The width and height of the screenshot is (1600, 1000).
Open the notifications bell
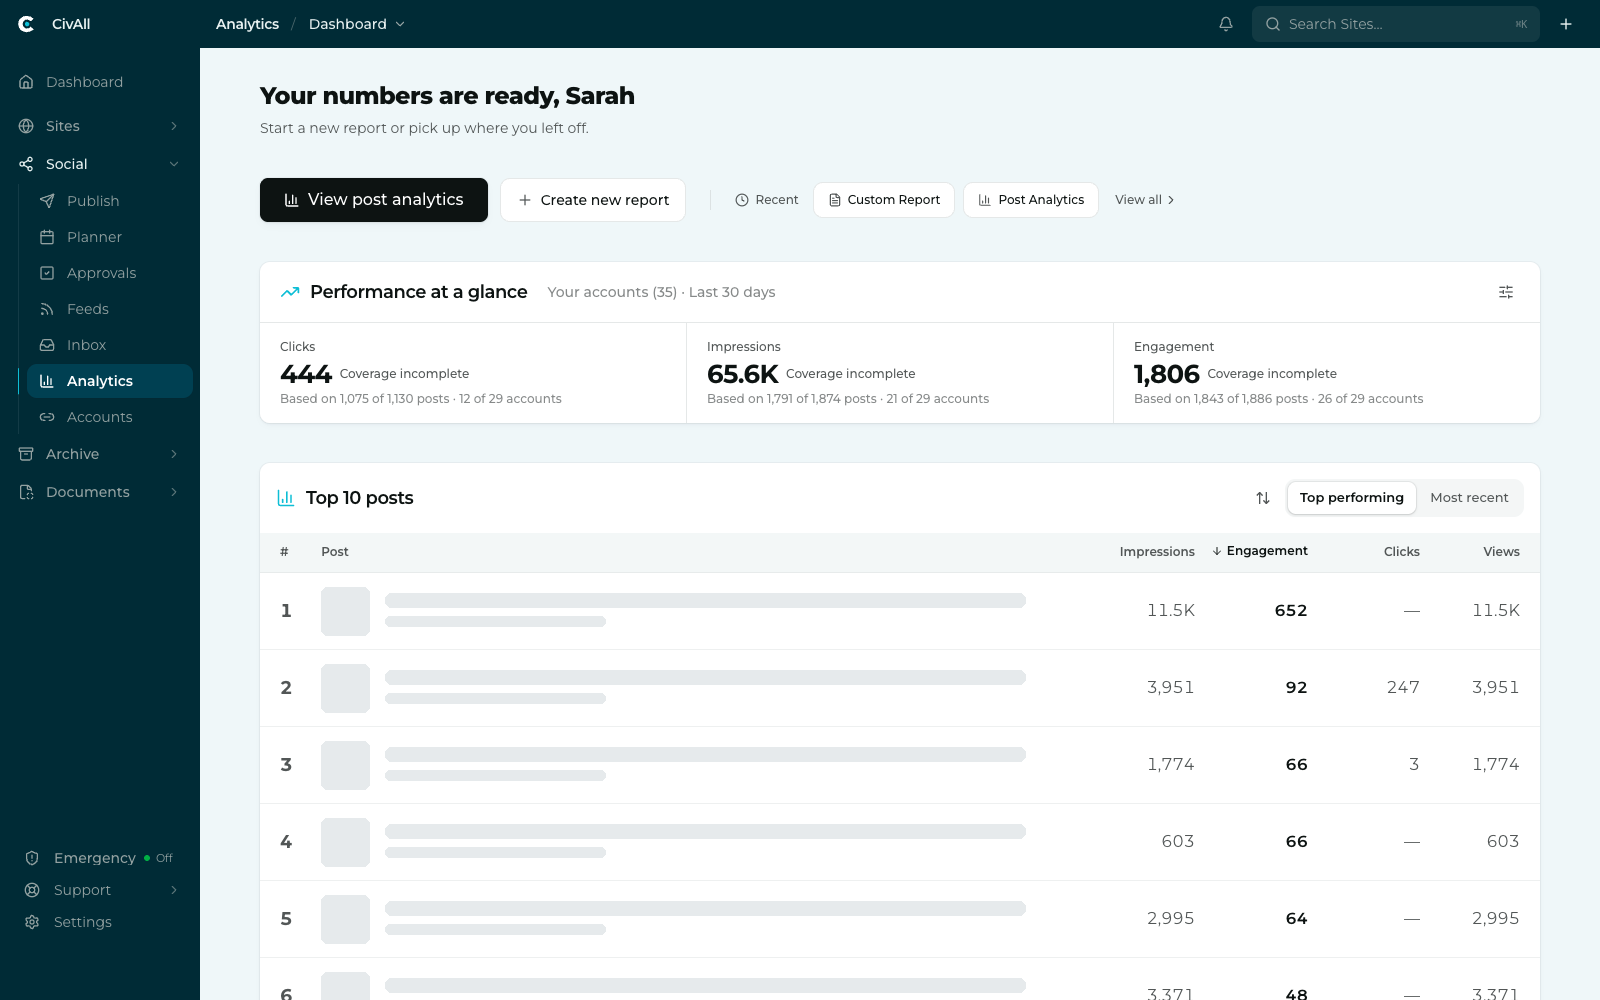pyautogui.click(x=1226, y=24)
